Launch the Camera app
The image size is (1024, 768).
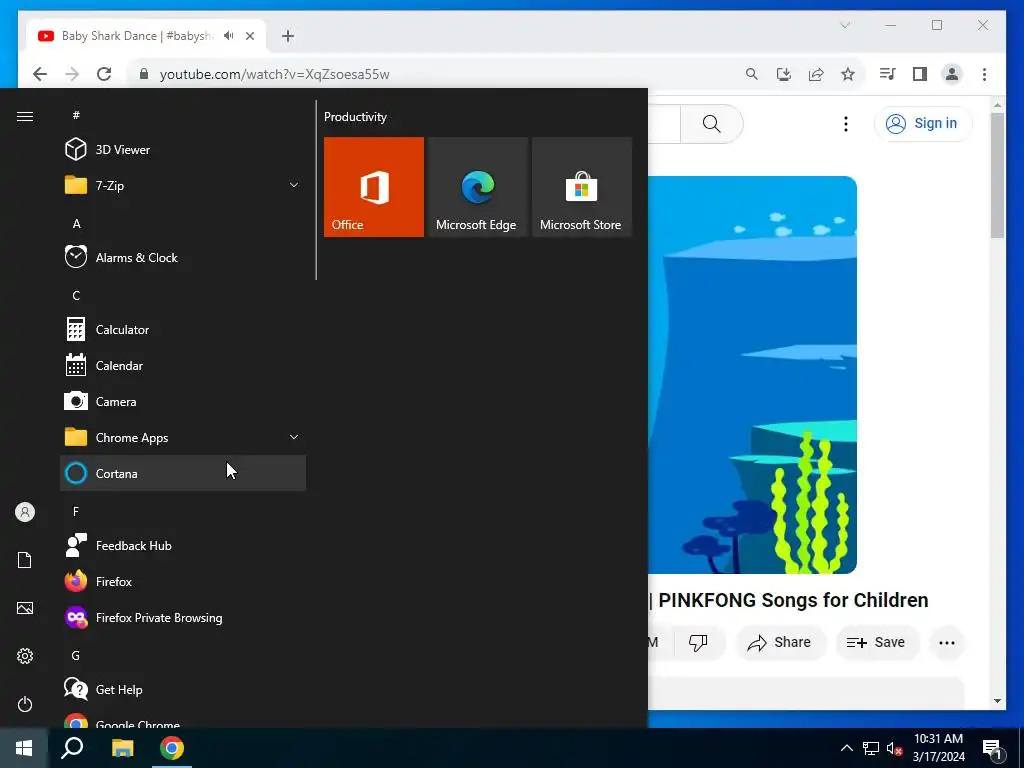tap(183, 402)
